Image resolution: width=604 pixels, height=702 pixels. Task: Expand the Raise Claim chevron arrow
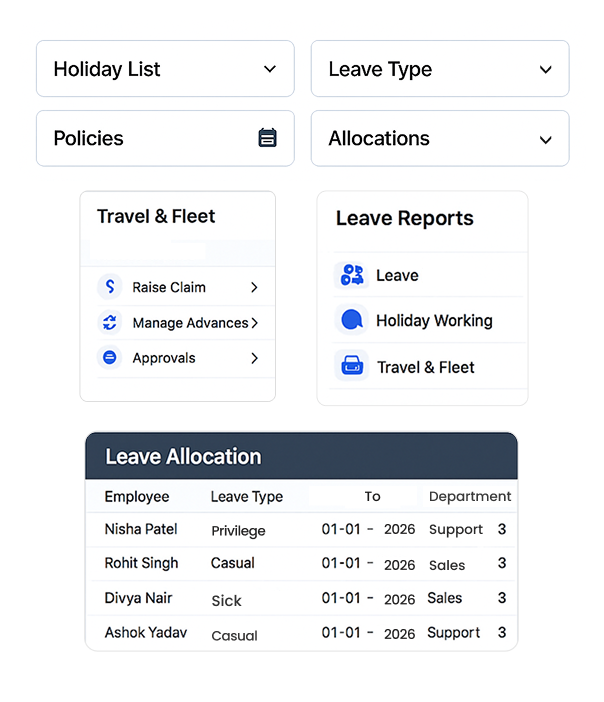coord(254,287)
